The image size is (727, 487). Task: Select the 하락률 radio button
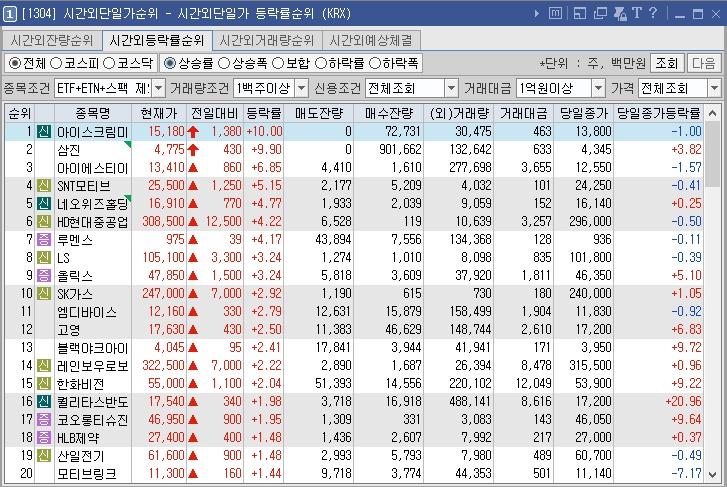(x=321, y=63)
